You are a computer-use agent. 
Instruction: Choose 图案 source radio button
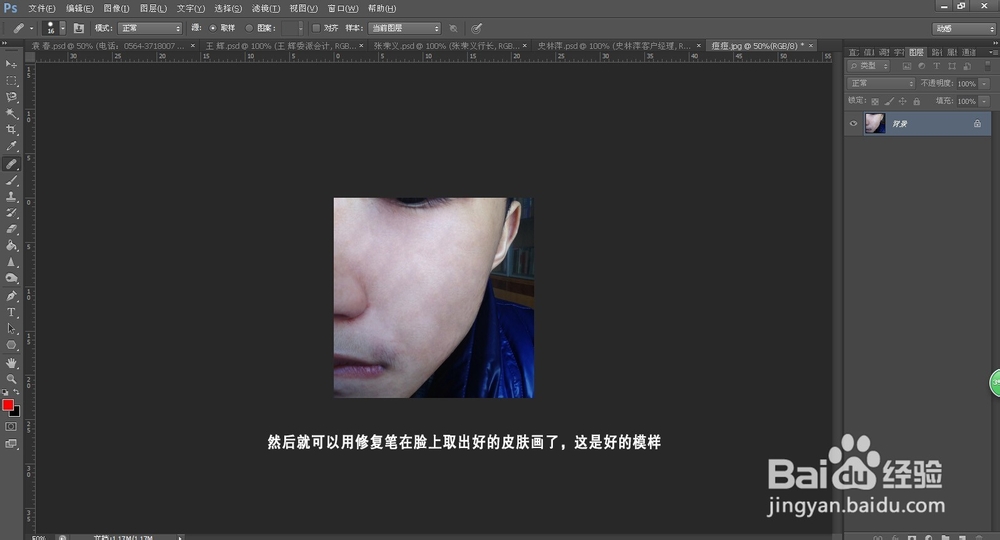249,28
